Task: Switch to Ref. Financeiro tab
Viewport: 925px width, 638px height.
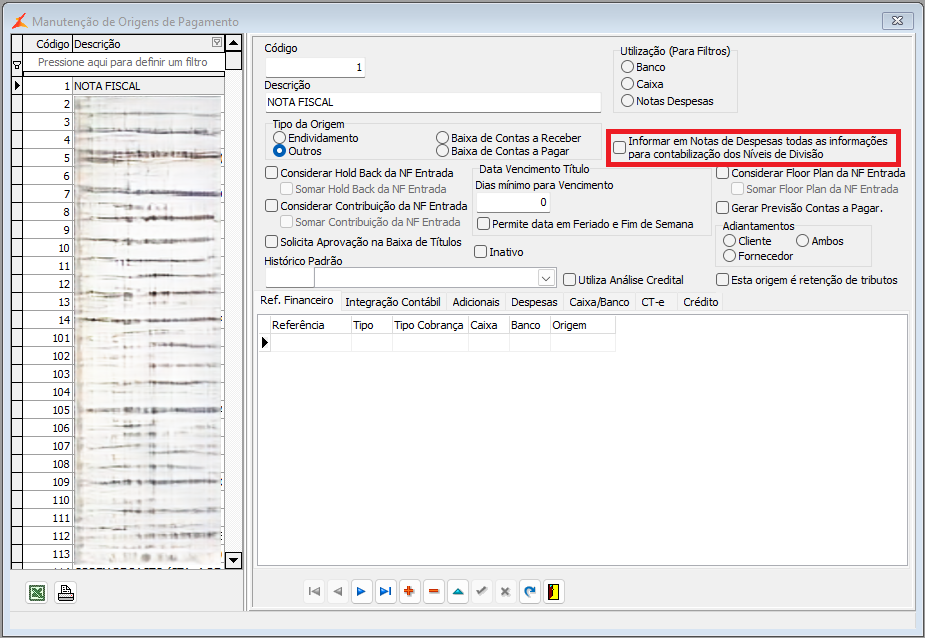Action: coord(297,300)
